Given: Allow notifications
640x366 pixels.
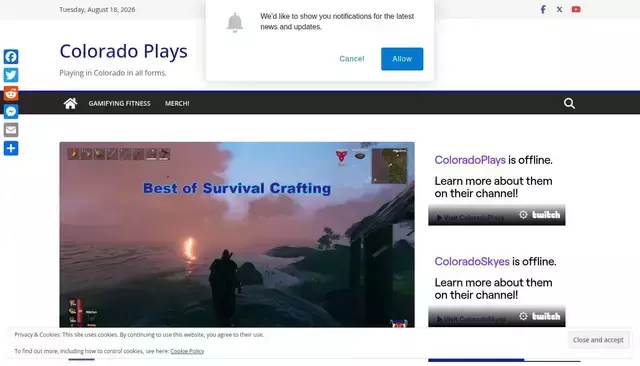Looking at the screenshot, I should click(402, 59).
